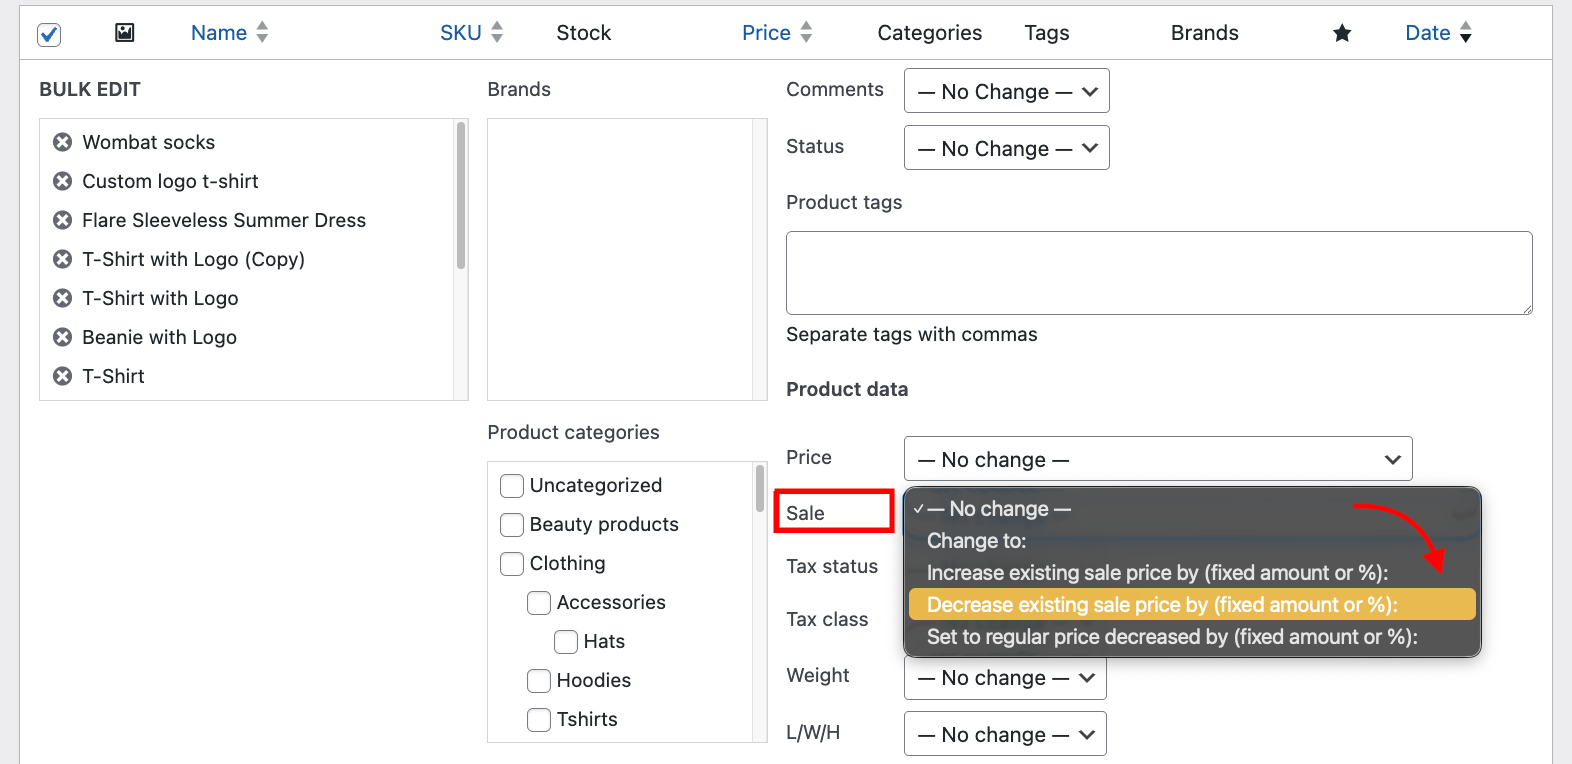
Task: Choose 'Set to regular price decreased by'
Action: click(x=1192, y=637)
